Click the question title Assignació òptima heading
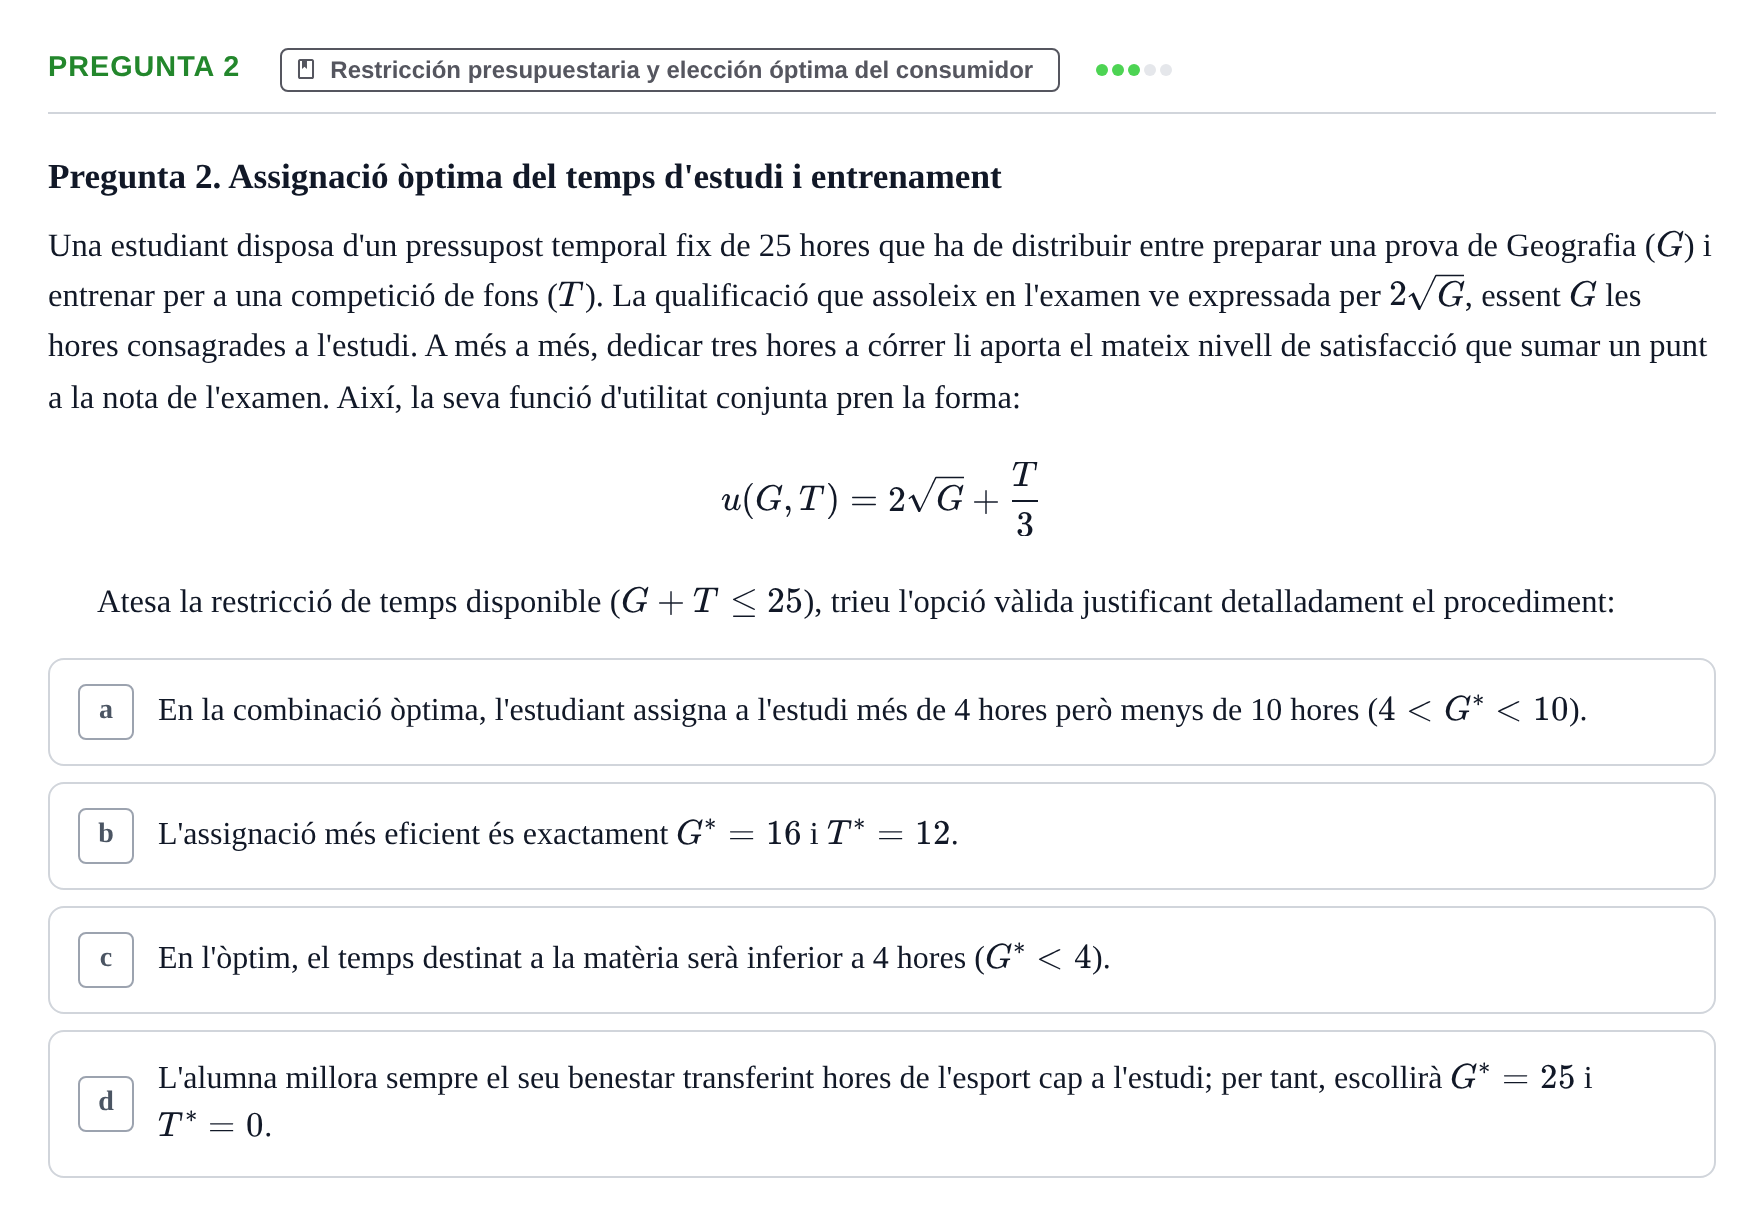Image resolution: width=1764 pixels, height=1226 pixels. pyautogui.click(x=525, y=177)
